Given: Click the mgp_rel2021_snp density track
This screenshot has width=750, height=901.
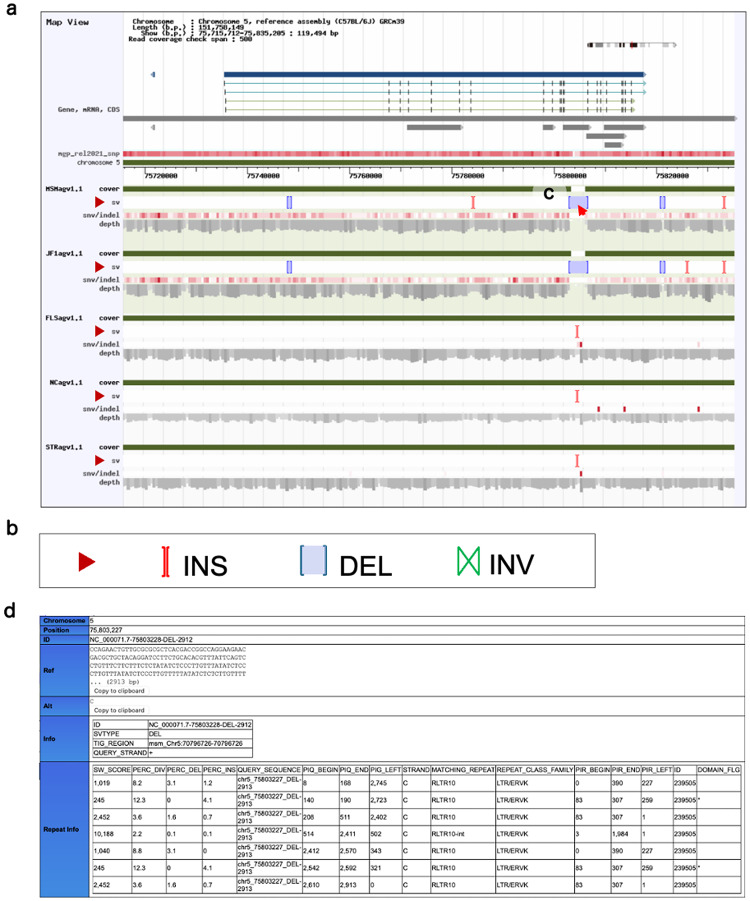Looking at the screenshot, I should tap(429, 154).
